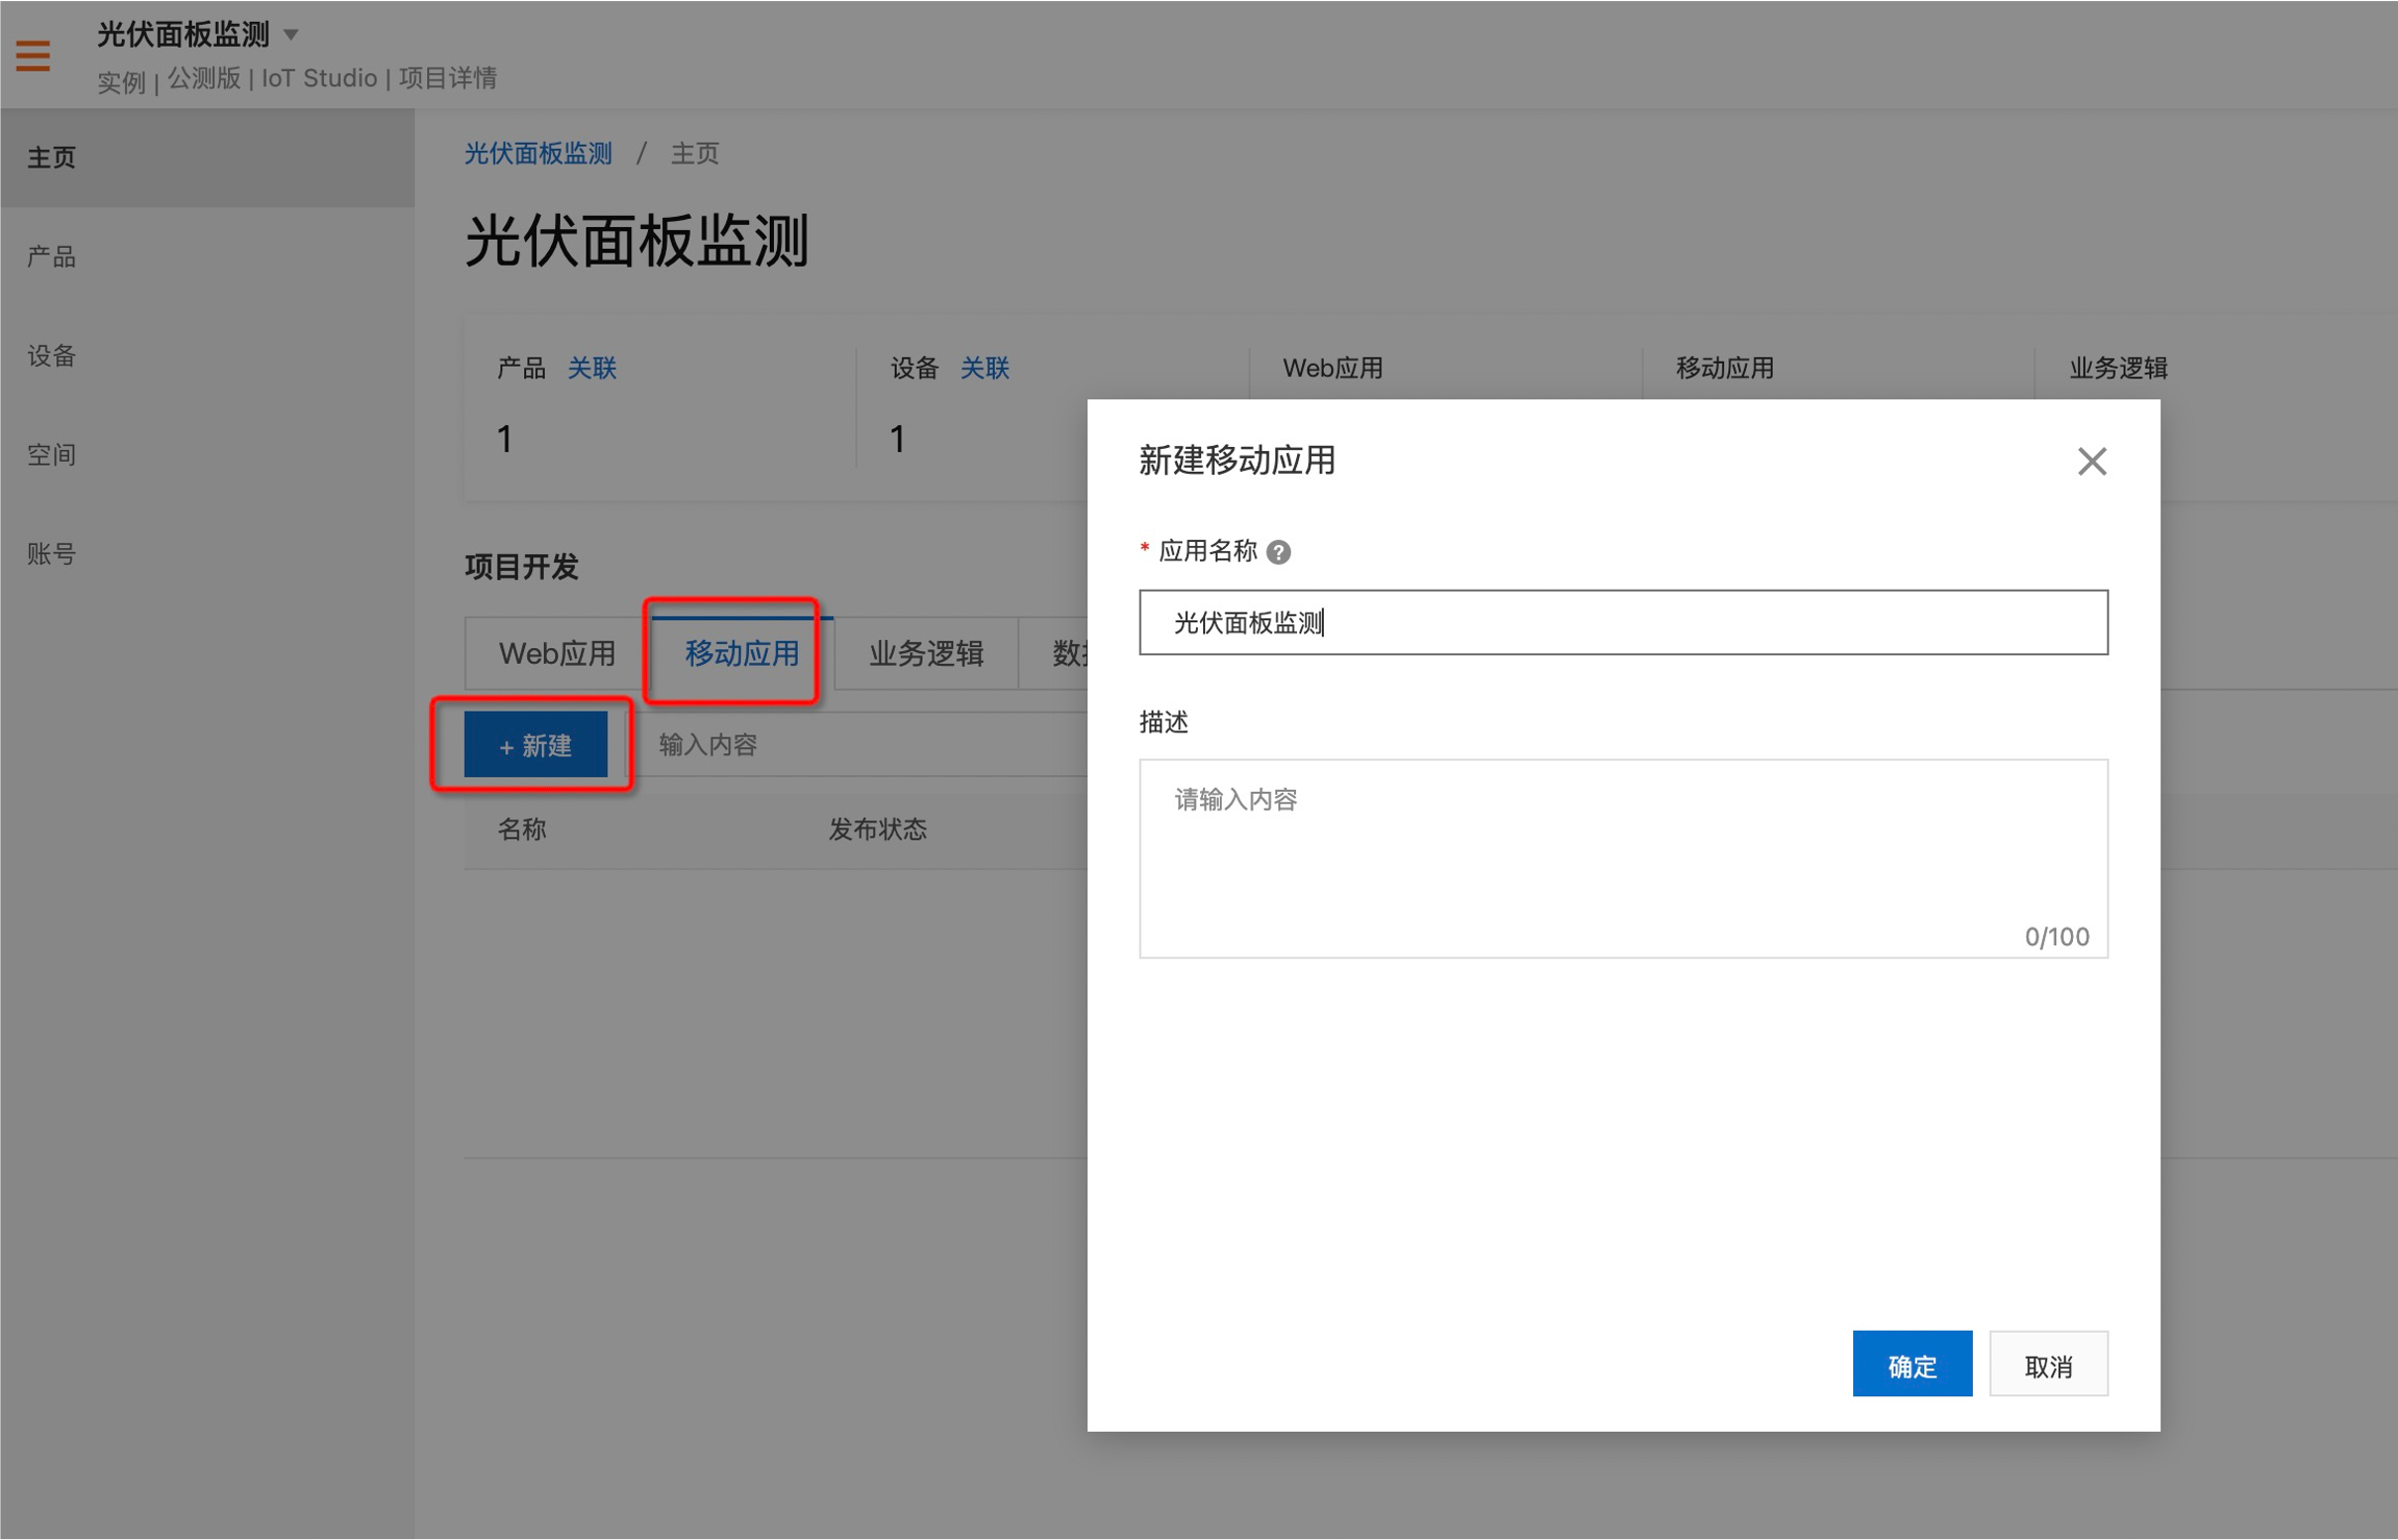Click into the 描述 text area
The width and height of the screenshot is (2398, 1540).
pos(1623,859)
